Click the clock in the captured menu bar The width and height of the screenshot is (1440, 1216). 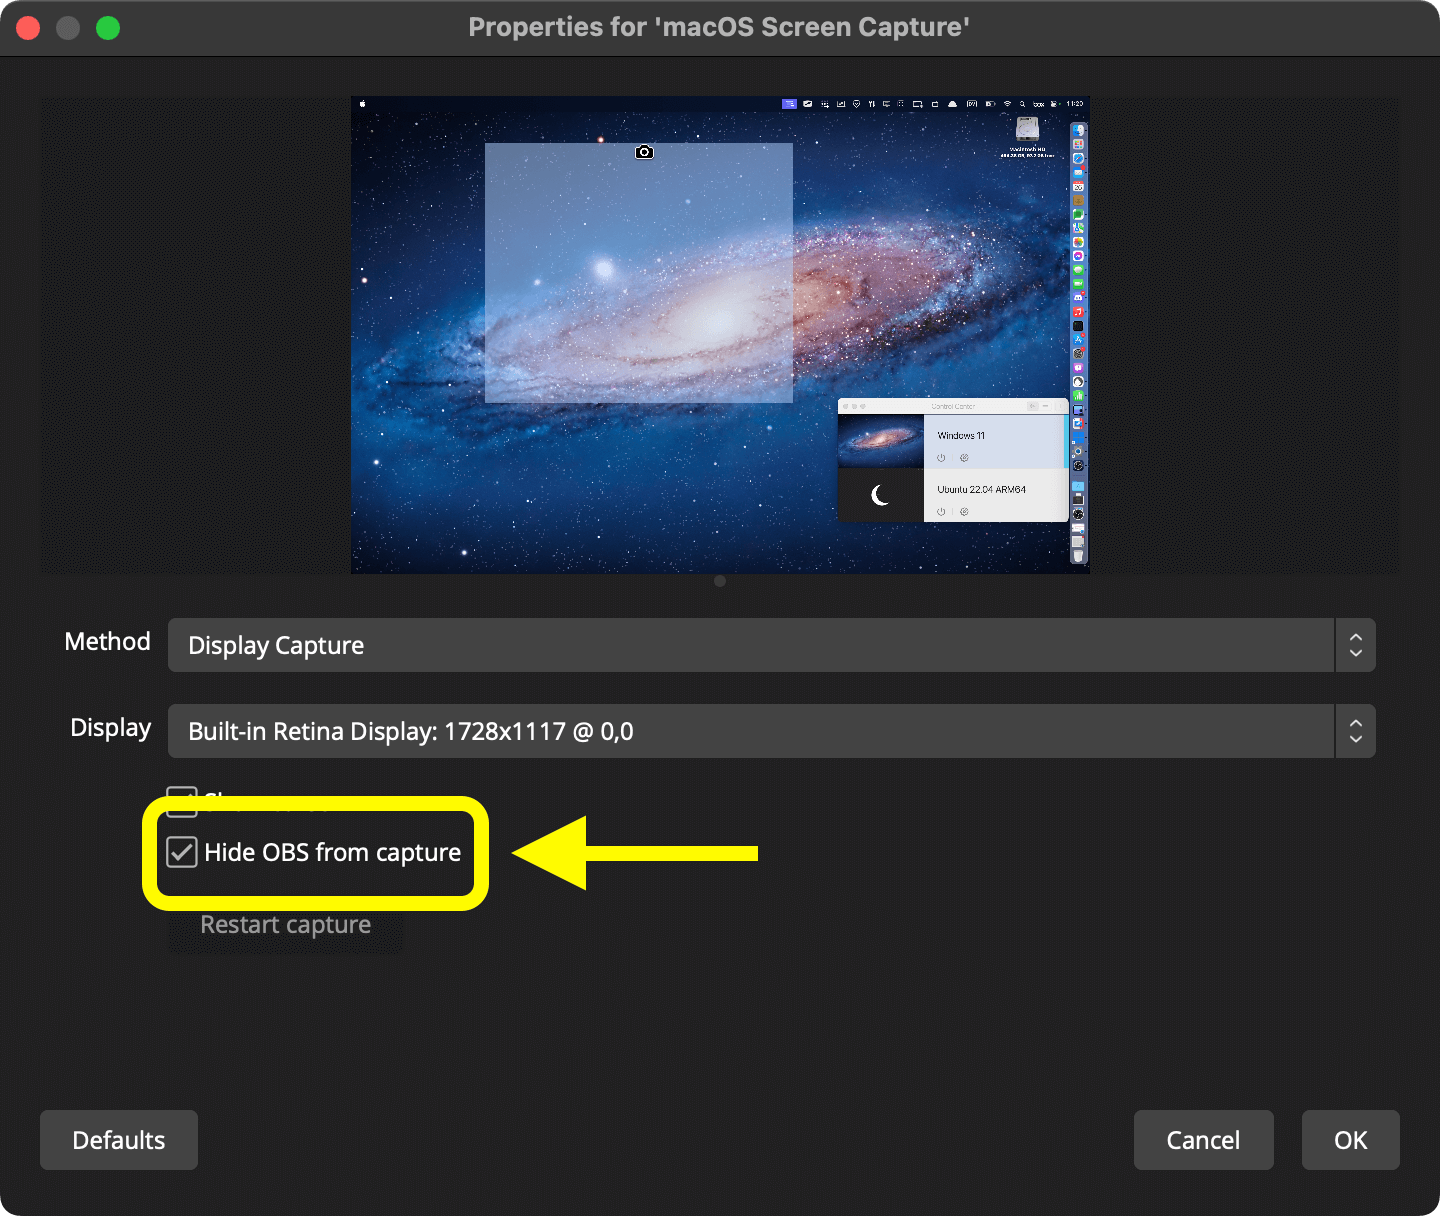pos(1075,104)
